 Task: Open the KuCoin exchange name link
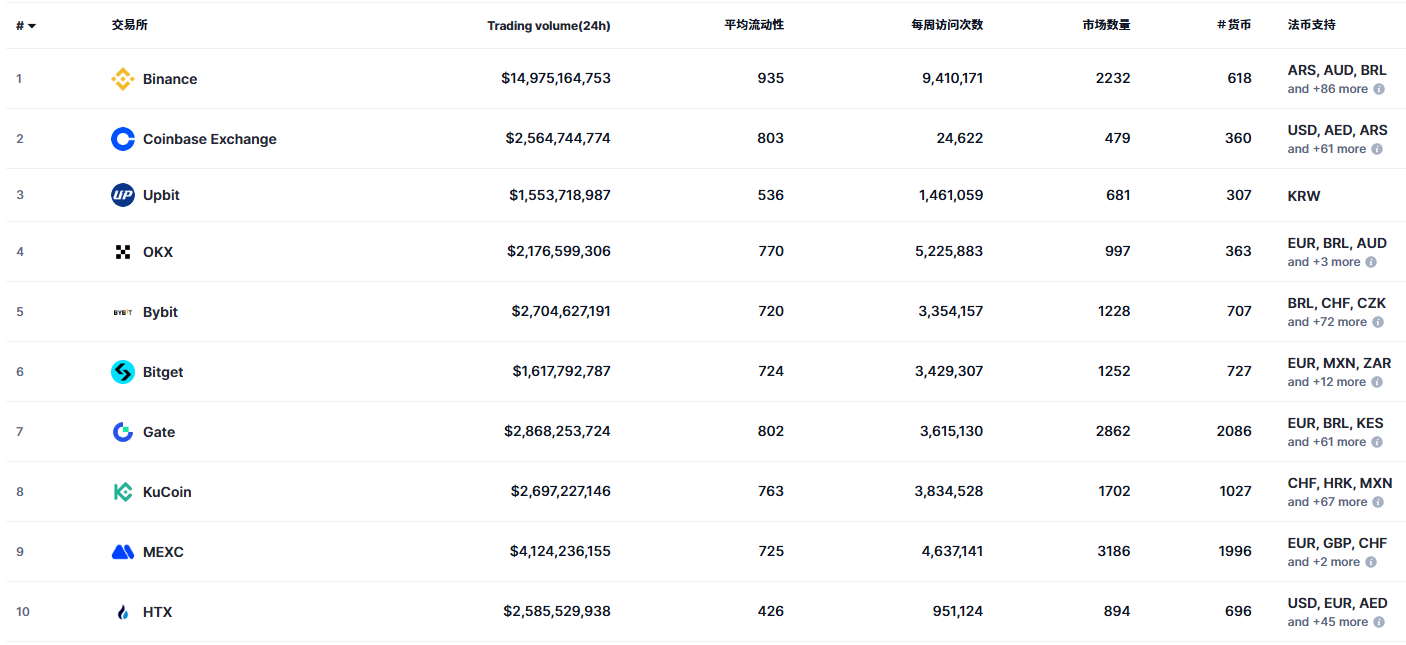pos(167,492)
